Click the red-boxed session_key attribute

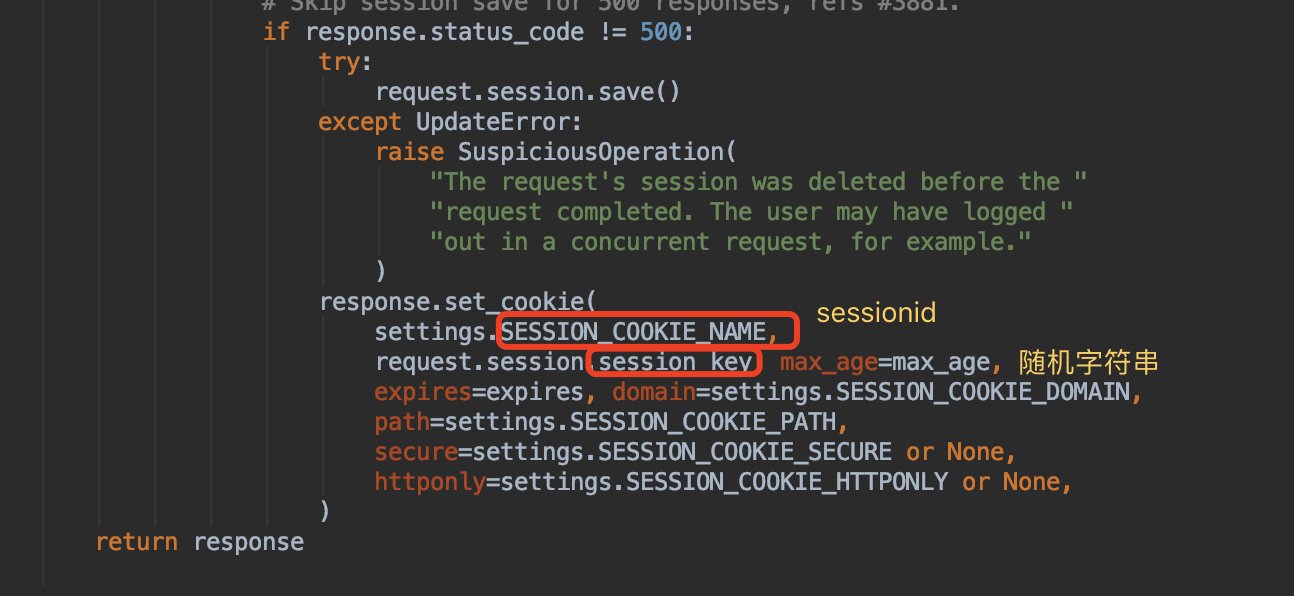(x=675, y=361)
